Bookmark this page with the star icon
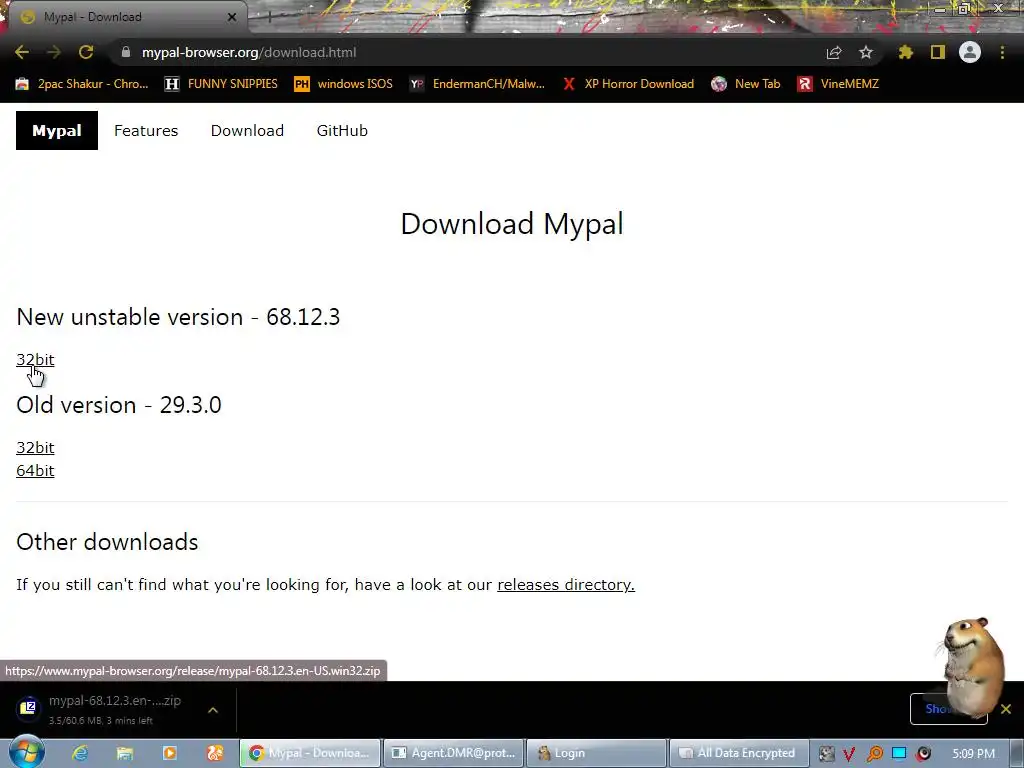The width and height of the screenshot is (1024, 768). pos(866,52)
